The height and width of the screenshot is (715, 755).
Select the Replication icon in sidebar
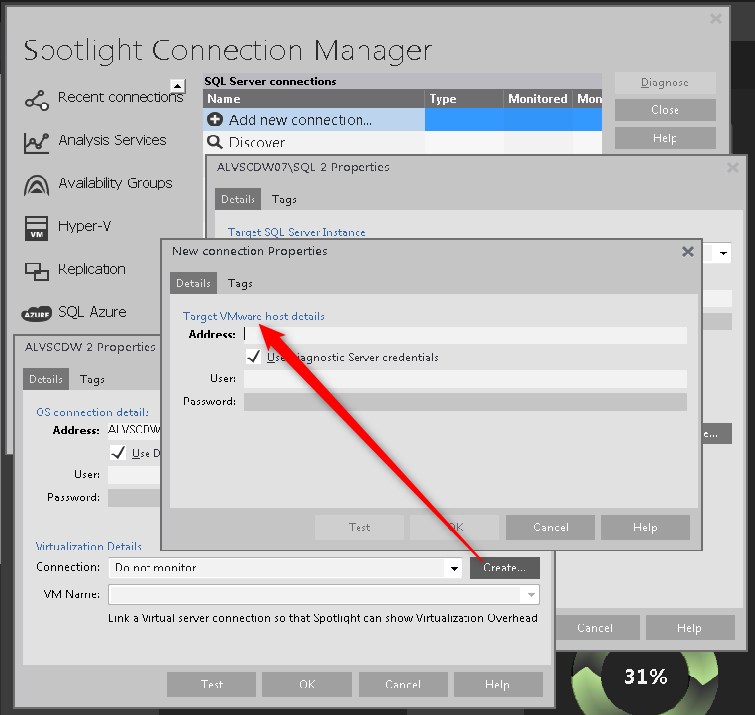36,271
